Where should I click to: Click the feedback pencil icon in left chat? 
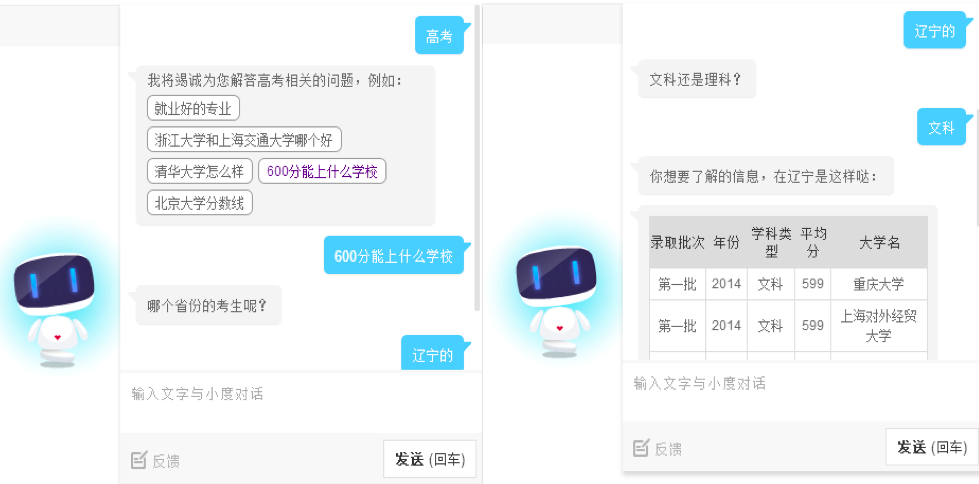[139, 460]
